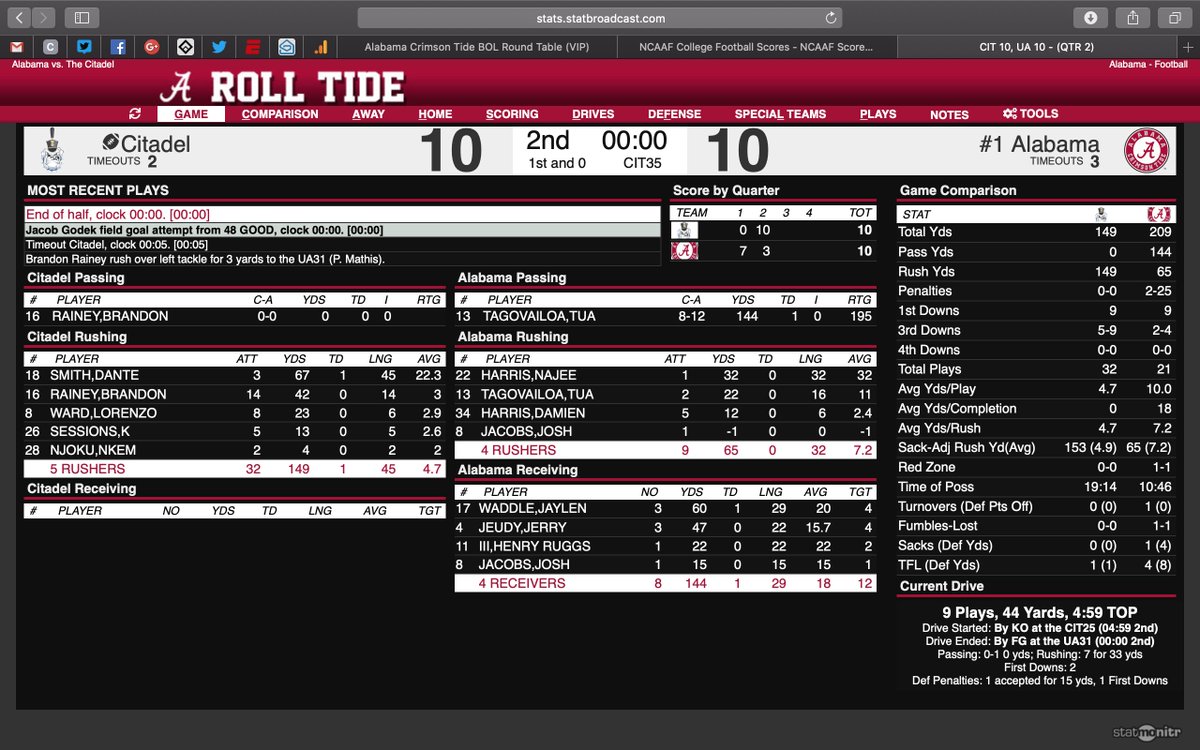The width and height of the screenshot is (1200, 750).
Task: Show all Safari tabs overview
Action: pos(1173,18)
